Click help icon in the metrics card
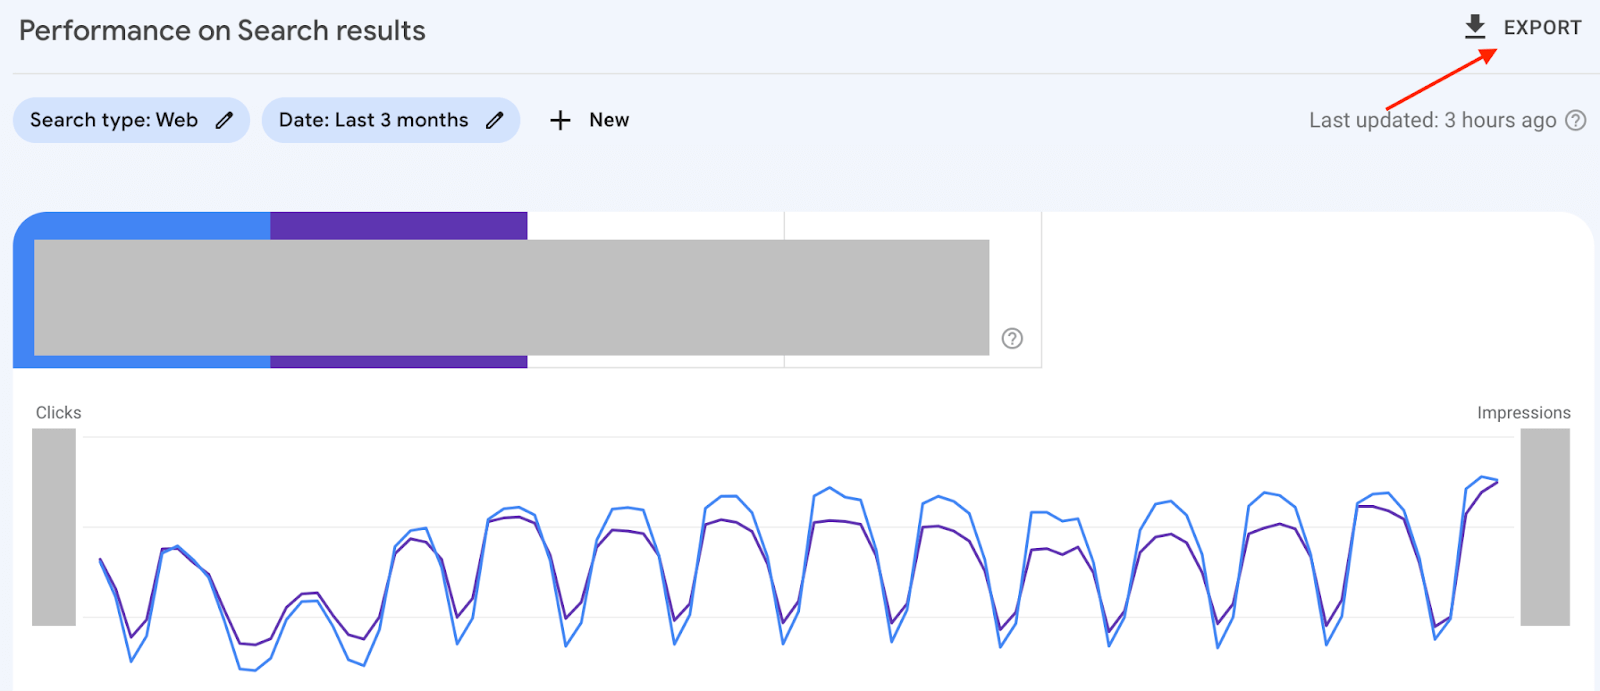This screenshot has width=1600, height=691. [1012, 338]
